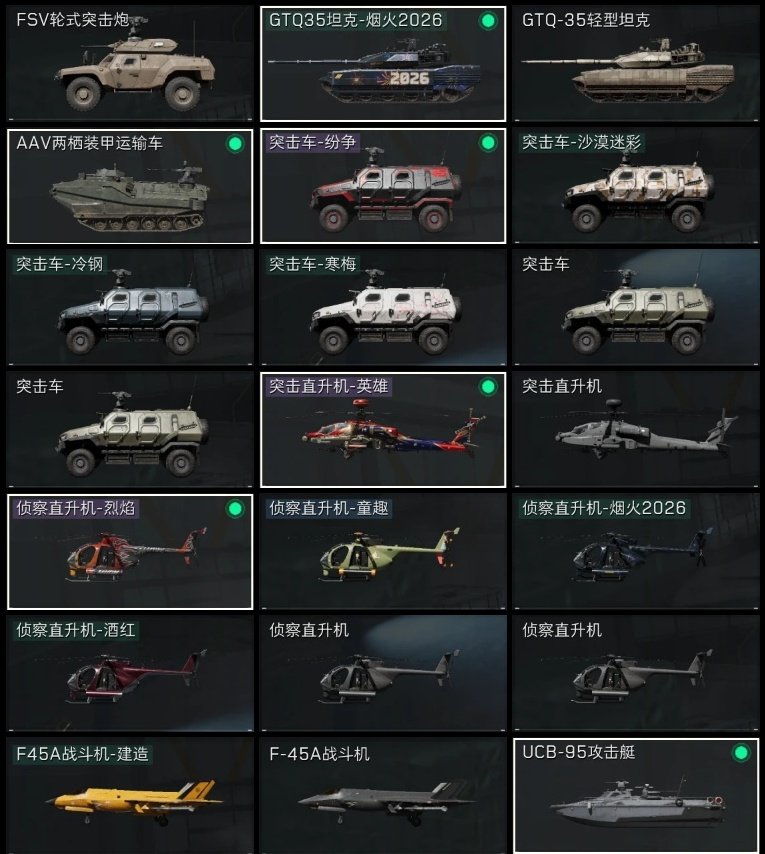Toggle equipped indicator on AAV两栖装甲运输车
Viewport: 765px width, 854px height.
point(235,144)
